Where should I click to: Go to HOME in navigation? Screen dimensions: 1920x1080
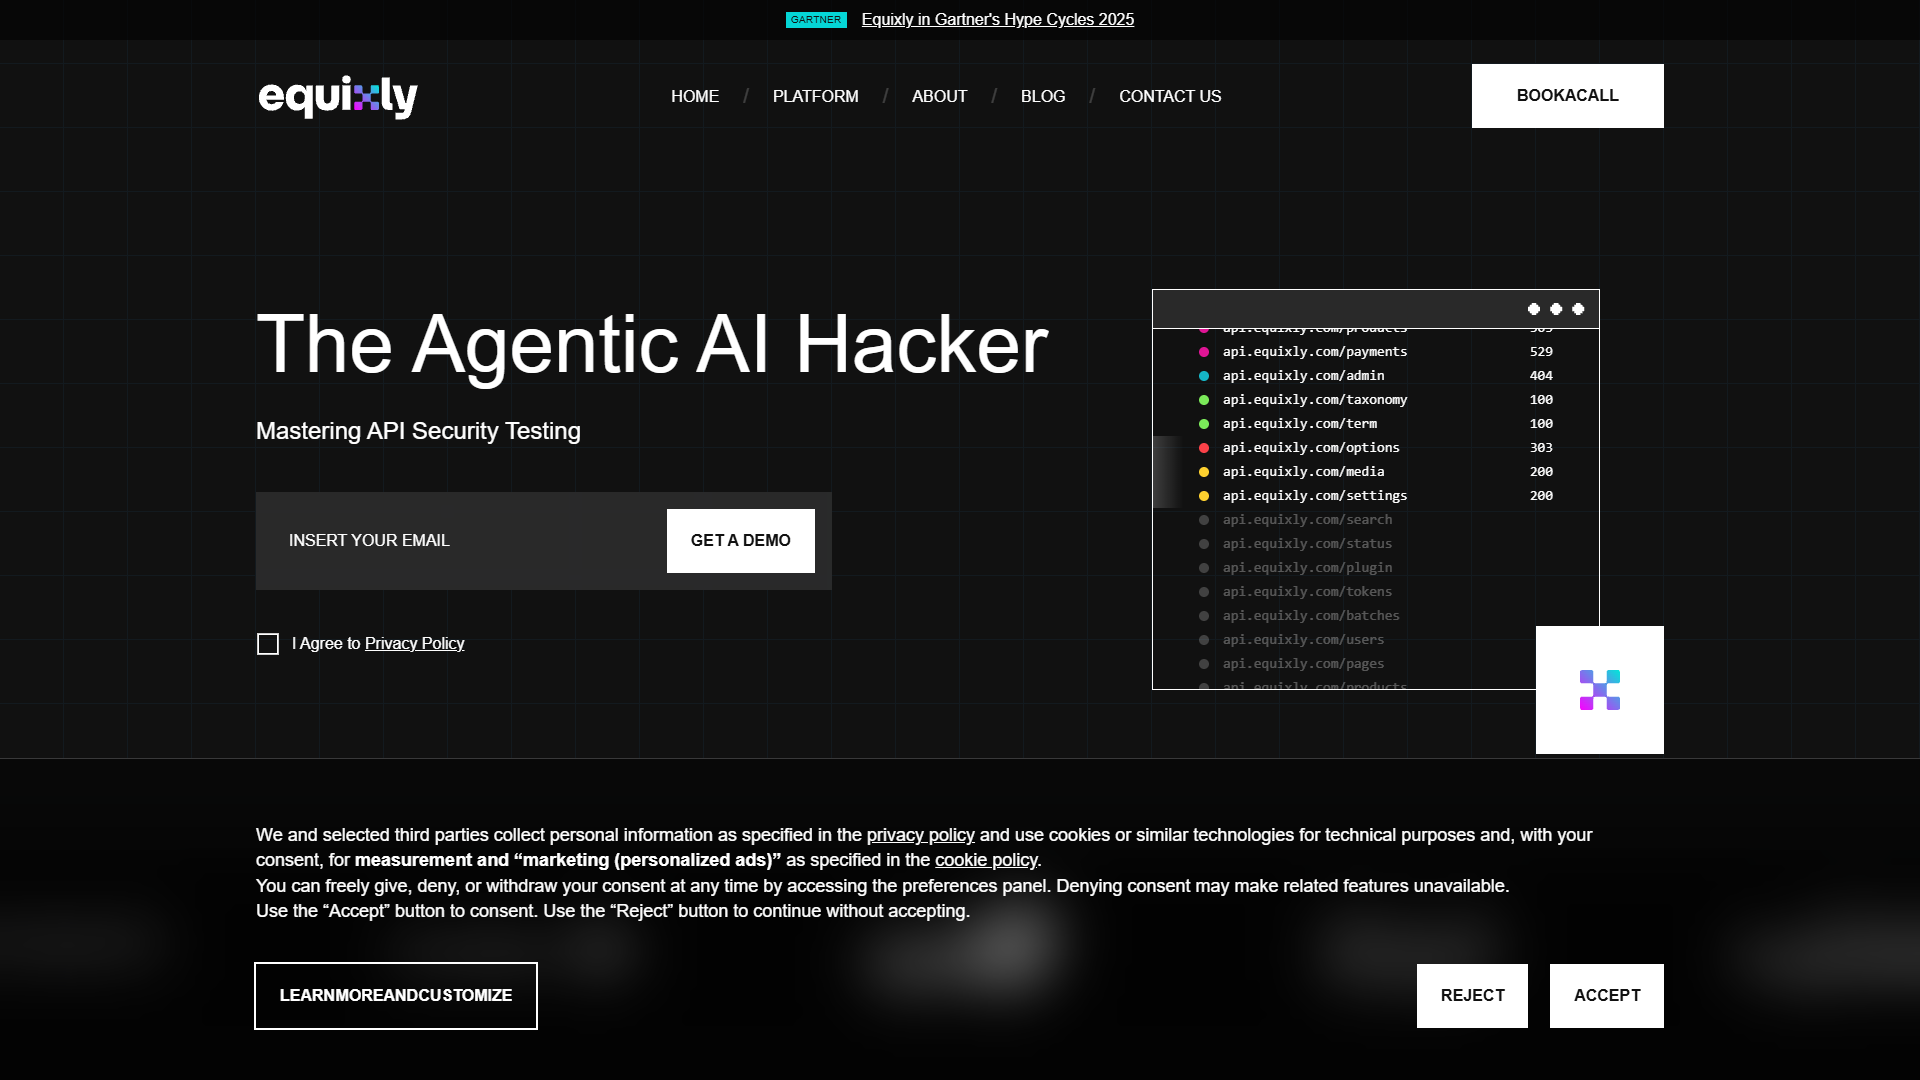point(695,96)
